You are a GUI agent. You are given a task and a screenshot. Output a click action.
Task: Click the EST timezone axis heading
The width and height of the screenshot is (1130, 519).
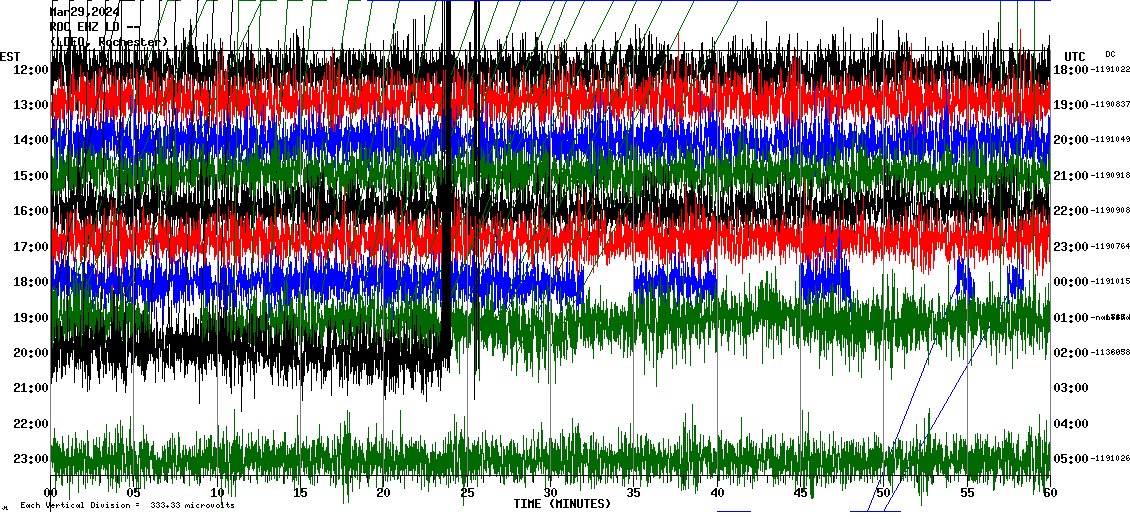(10, 56)
